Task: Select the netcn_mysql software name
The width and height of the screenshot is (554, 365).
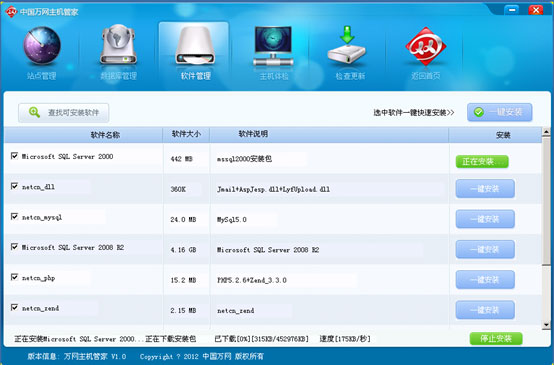Action: [42, 217]
